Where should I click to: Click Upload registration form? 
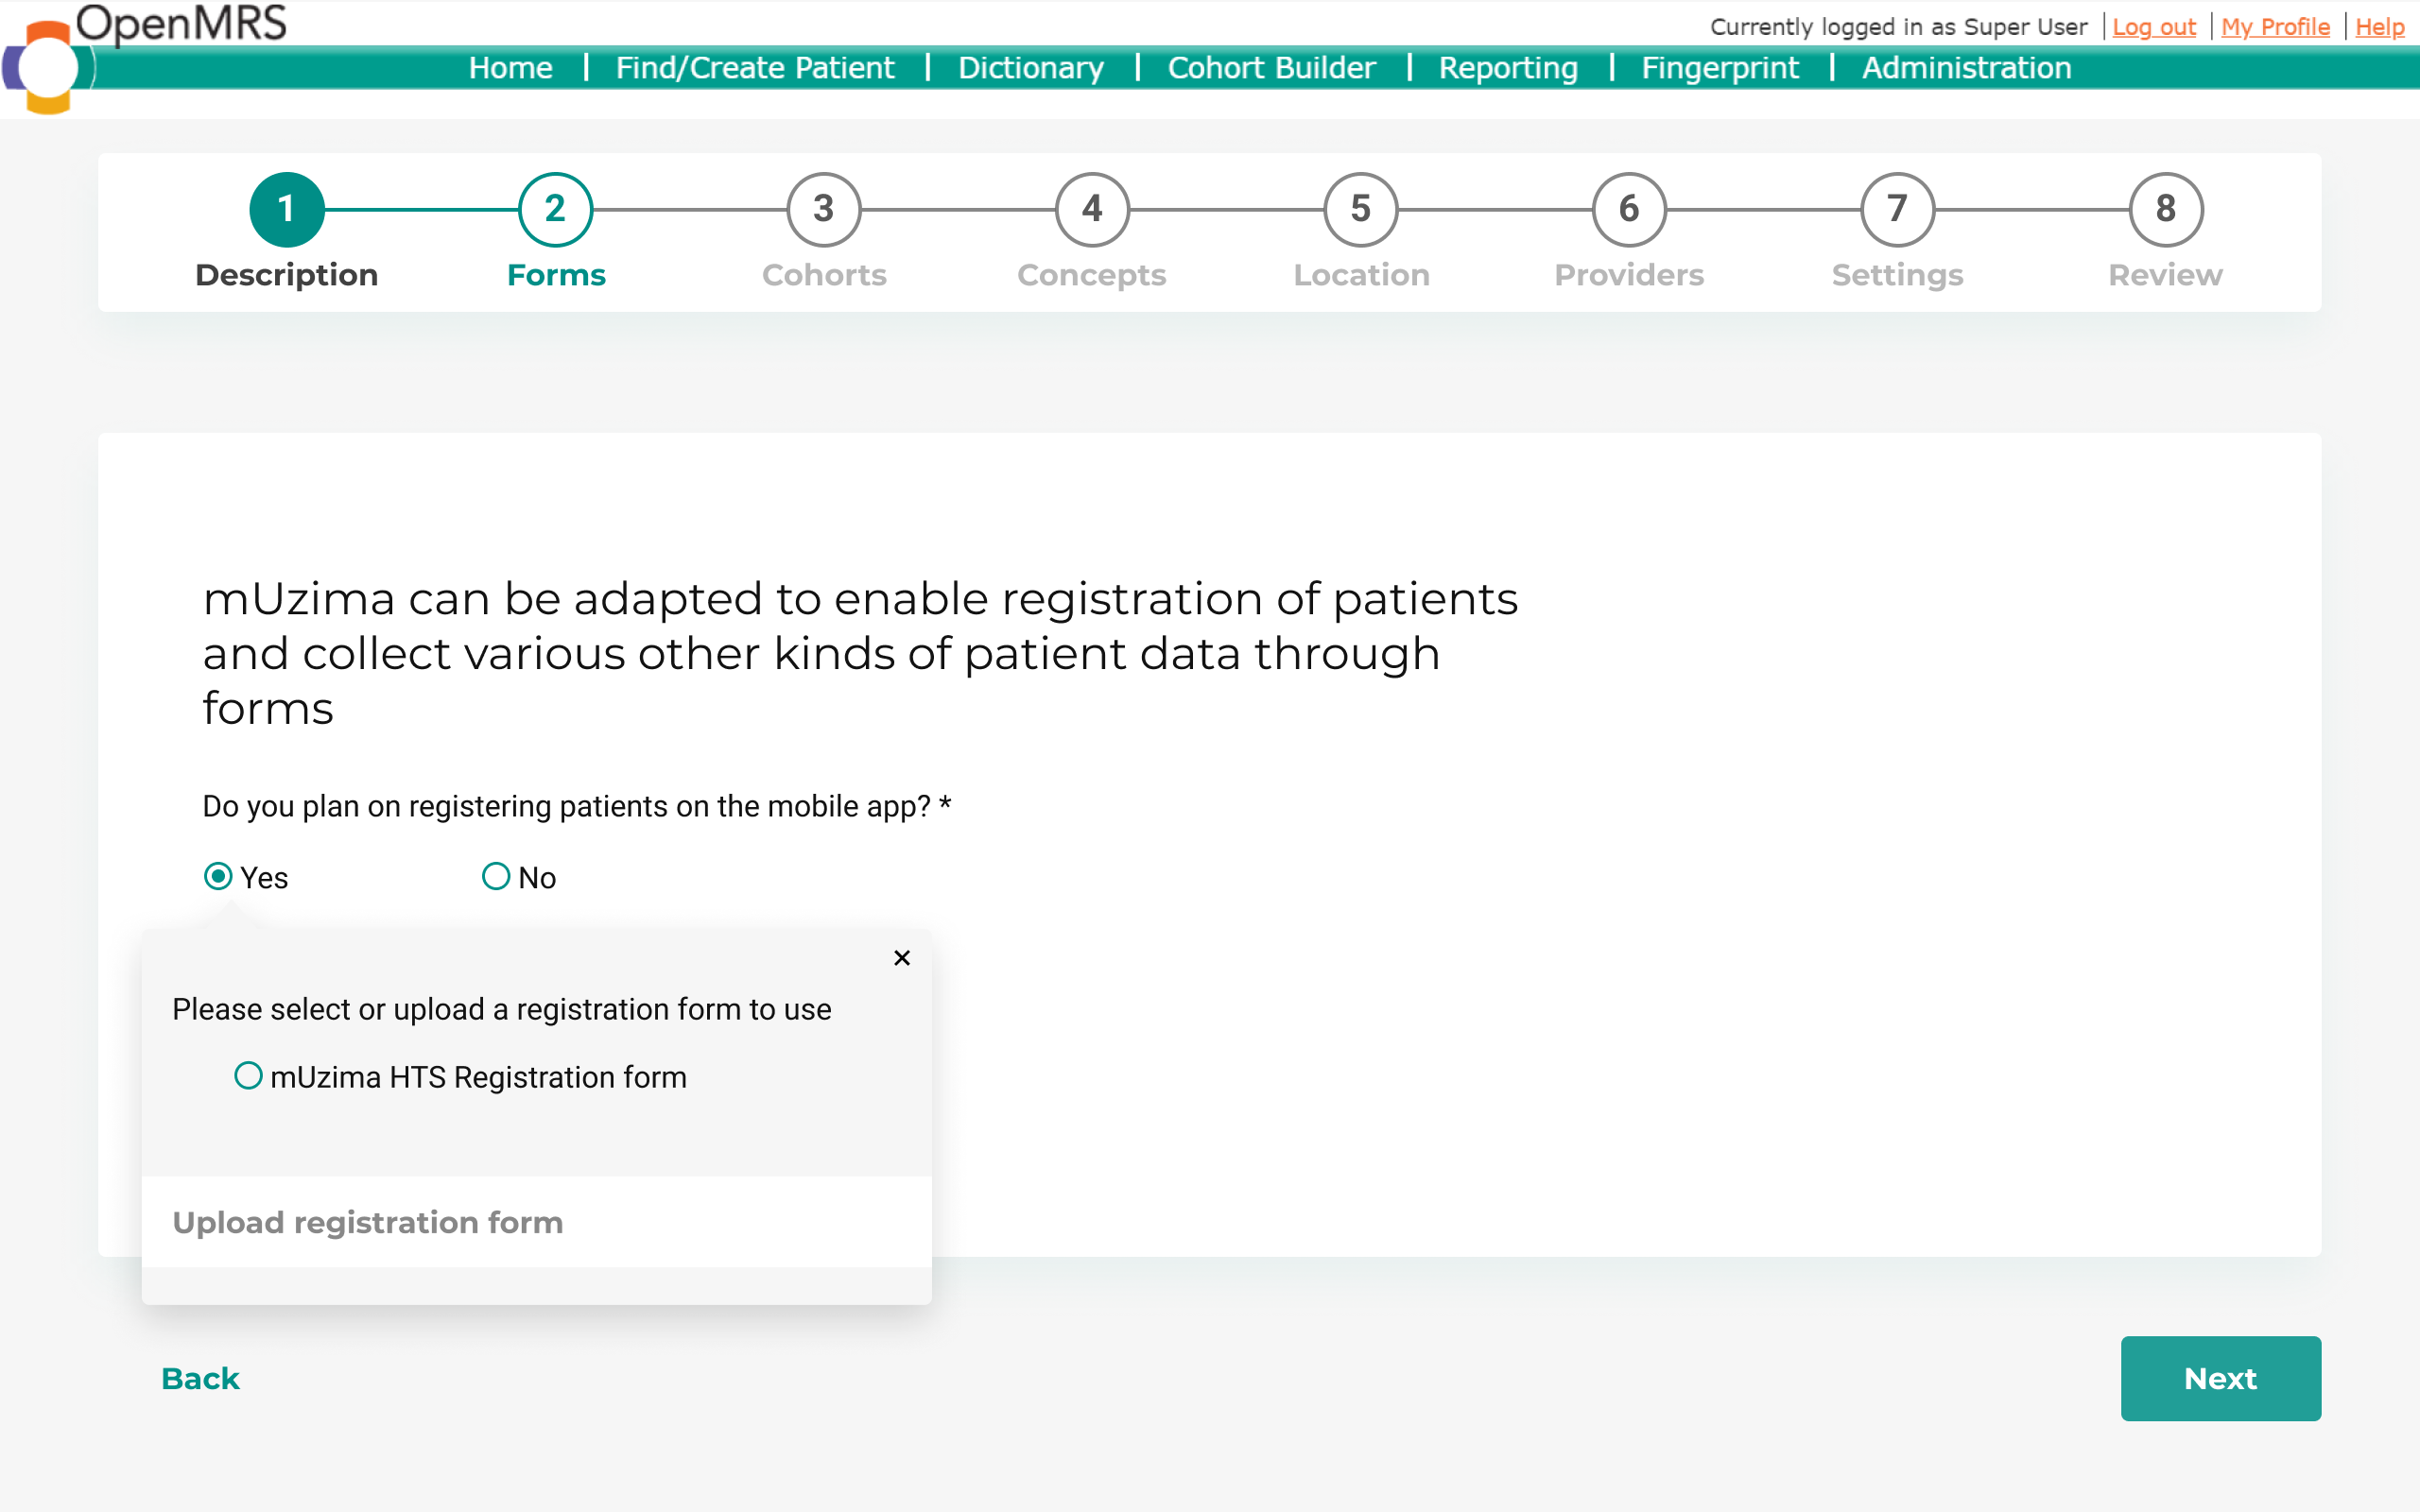click(367, 1222)
